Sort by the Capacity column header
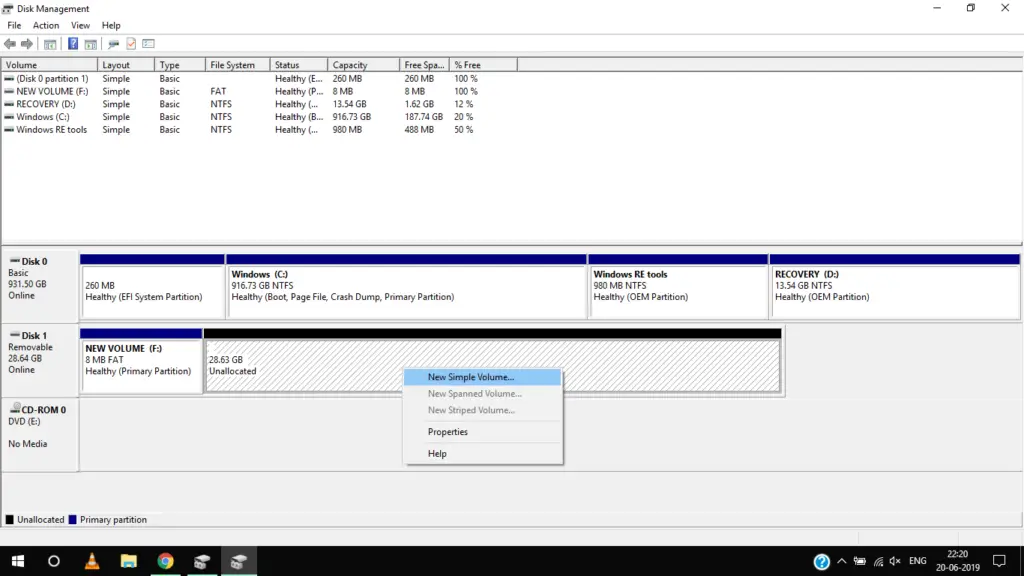Viewport: 1024px width, 576px height. [363, 65]
